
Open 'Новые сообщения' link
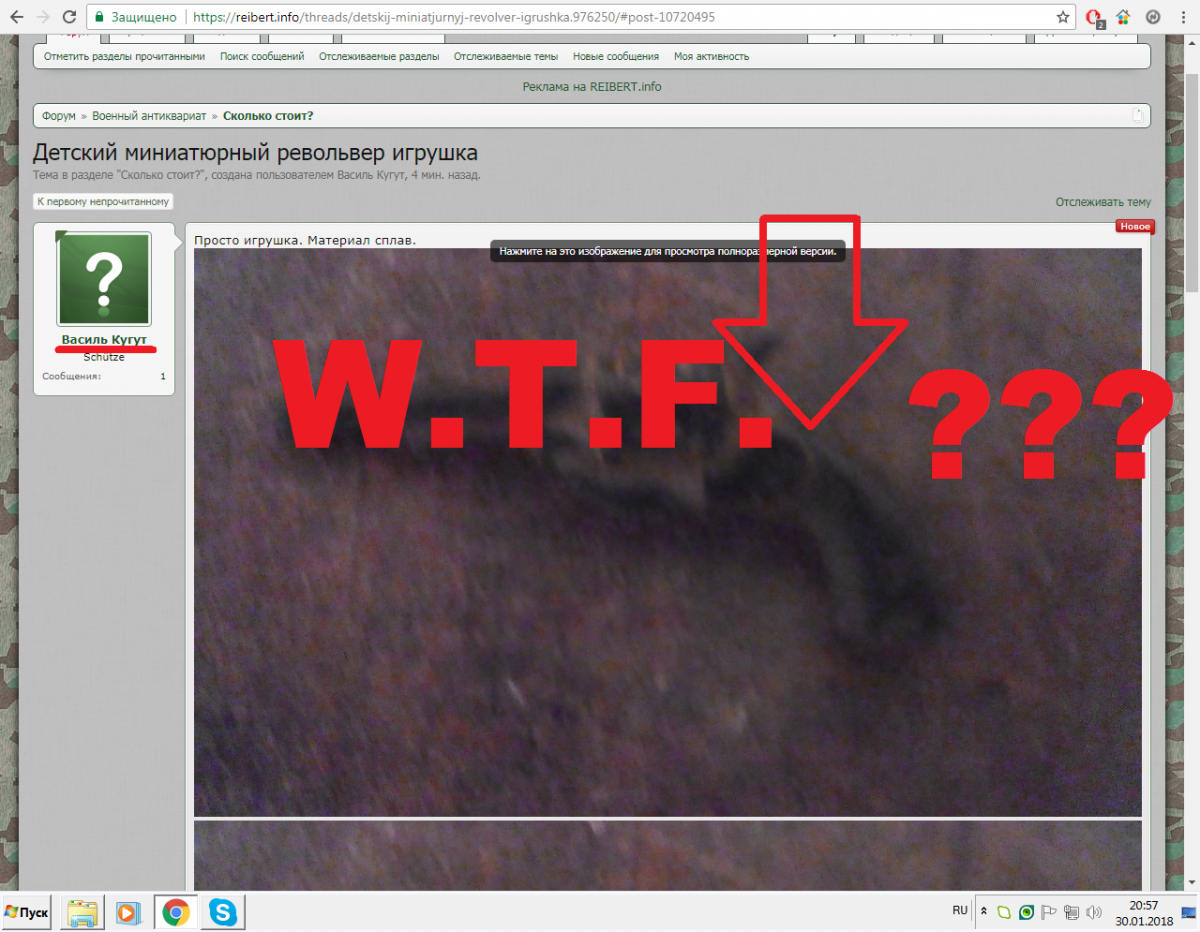coord(616,57)
